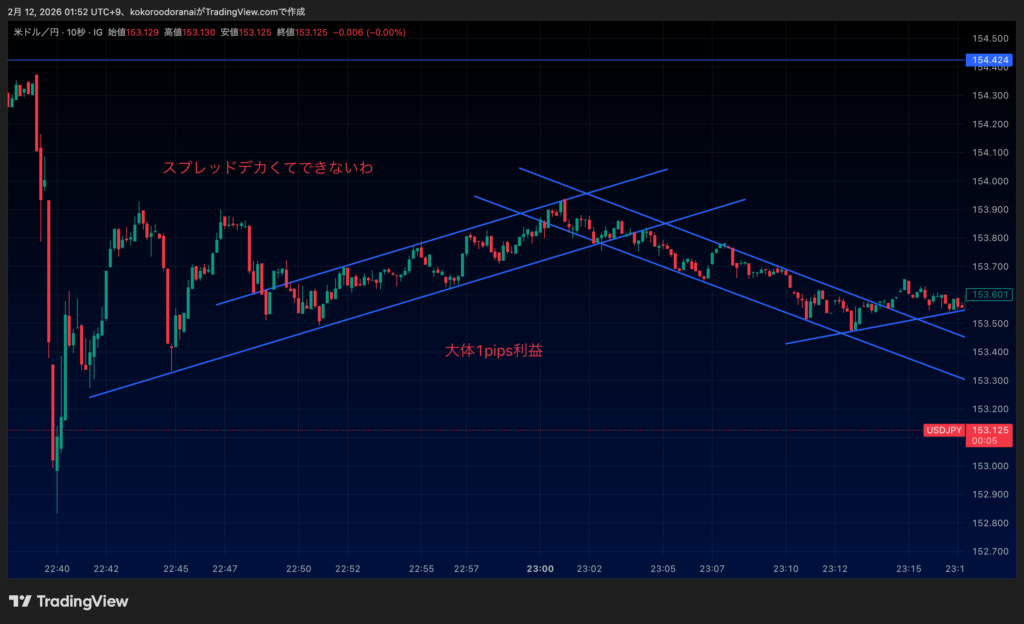Screen dimensions: 1024x624
Task: Click the 22:40 time axis label
Action: [x=57, y=569]
